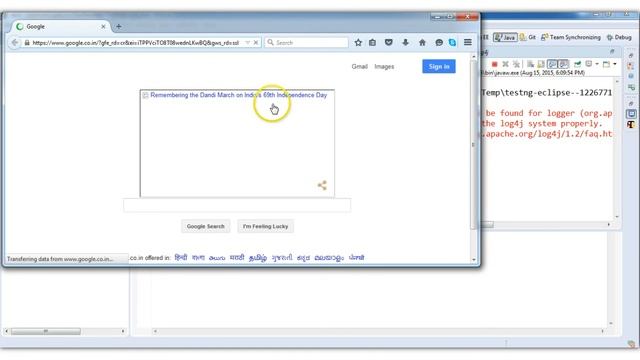
Task: Open Images link on Google page
Action: (384, 67)
